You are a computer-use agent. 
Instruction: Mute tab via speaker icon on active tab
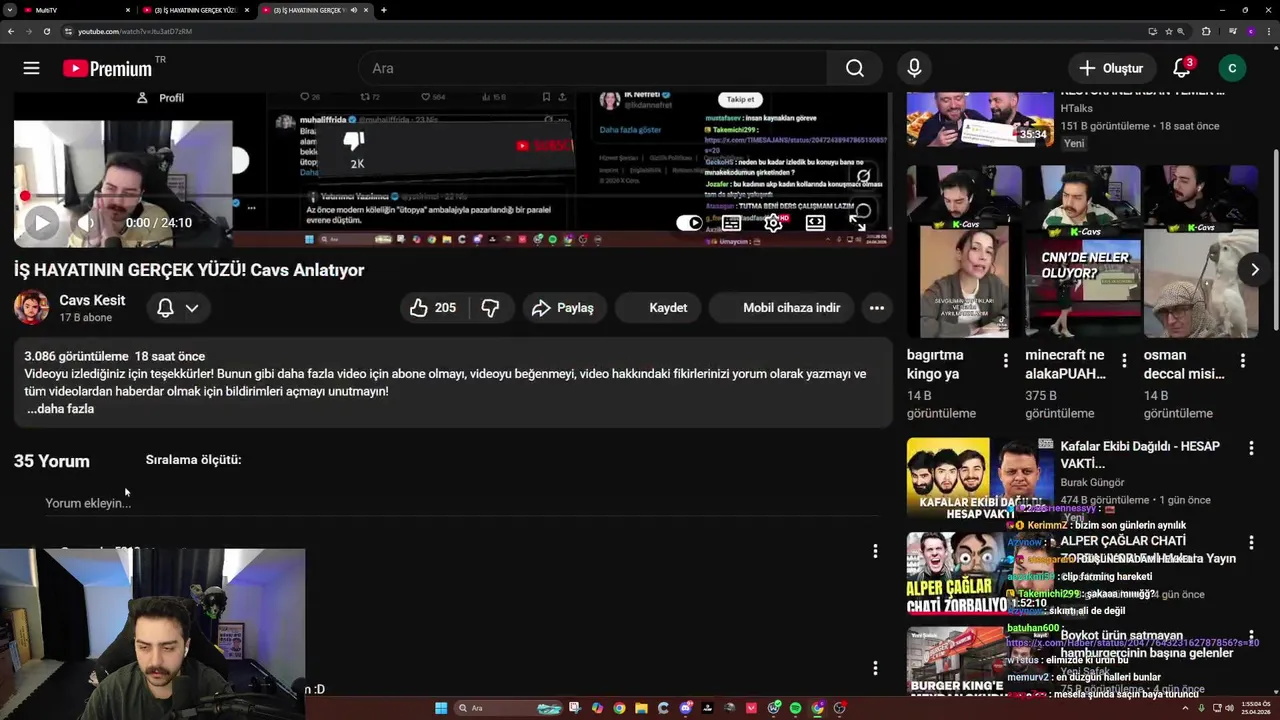[x=353, y=10]
